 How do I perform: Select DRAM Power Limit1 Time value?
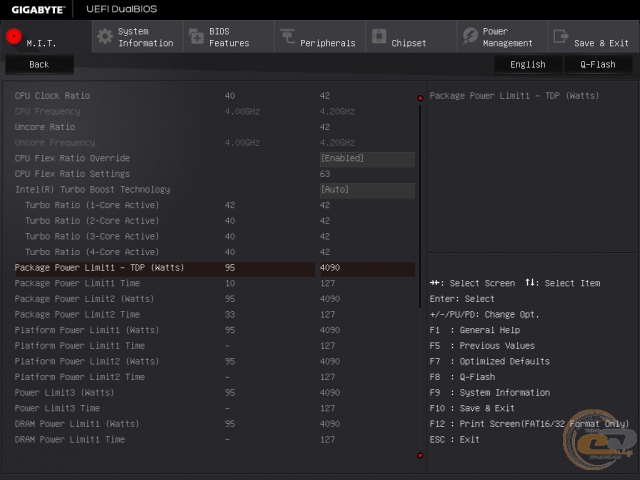click(x=328, y=440)
